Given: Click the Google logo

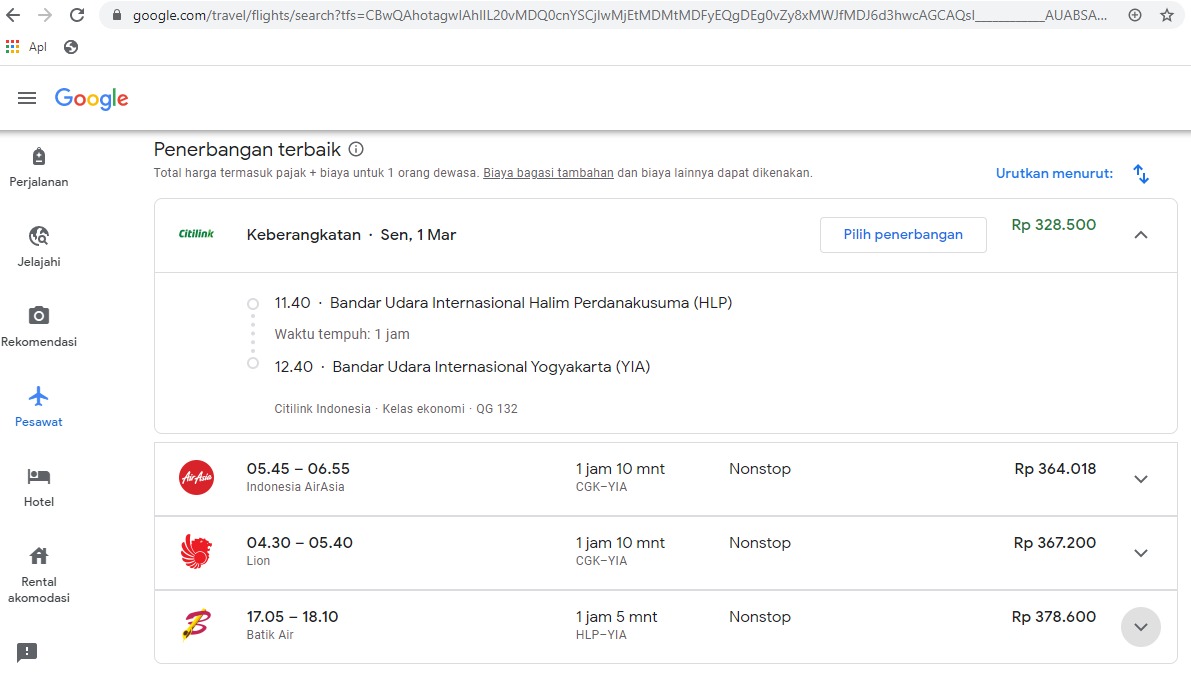Looking at the screenshot, I should [x=91, y=99].
